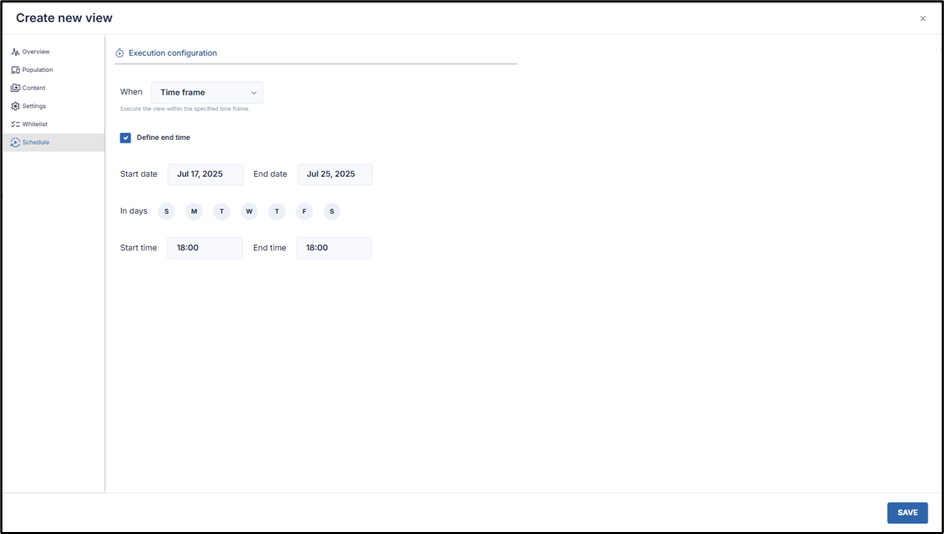This screenshot has width=944, height=534.
Task: Toggle Saturday, the last day button
Action: click(332, 211)
